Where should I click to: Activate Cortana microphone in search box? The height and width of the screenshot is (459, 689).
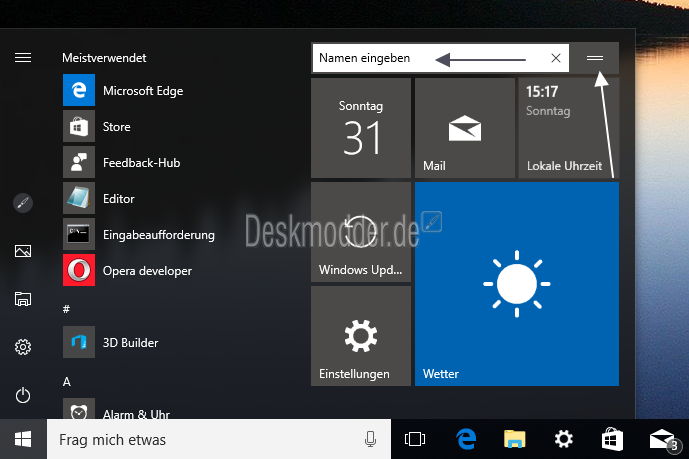pos(370,439)
